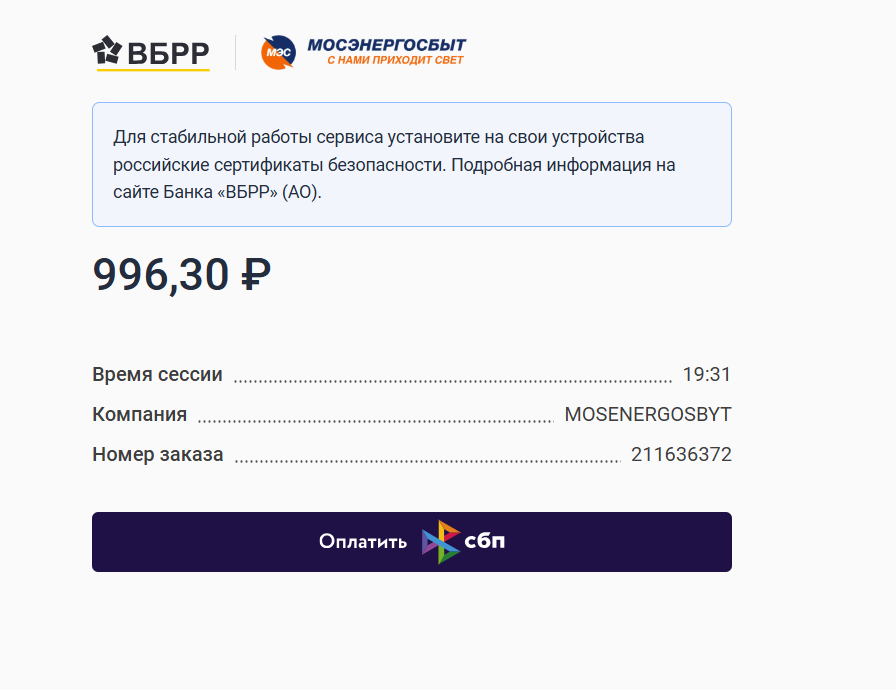
Task: Click the Время сессии label
Action: pos(157,373)
